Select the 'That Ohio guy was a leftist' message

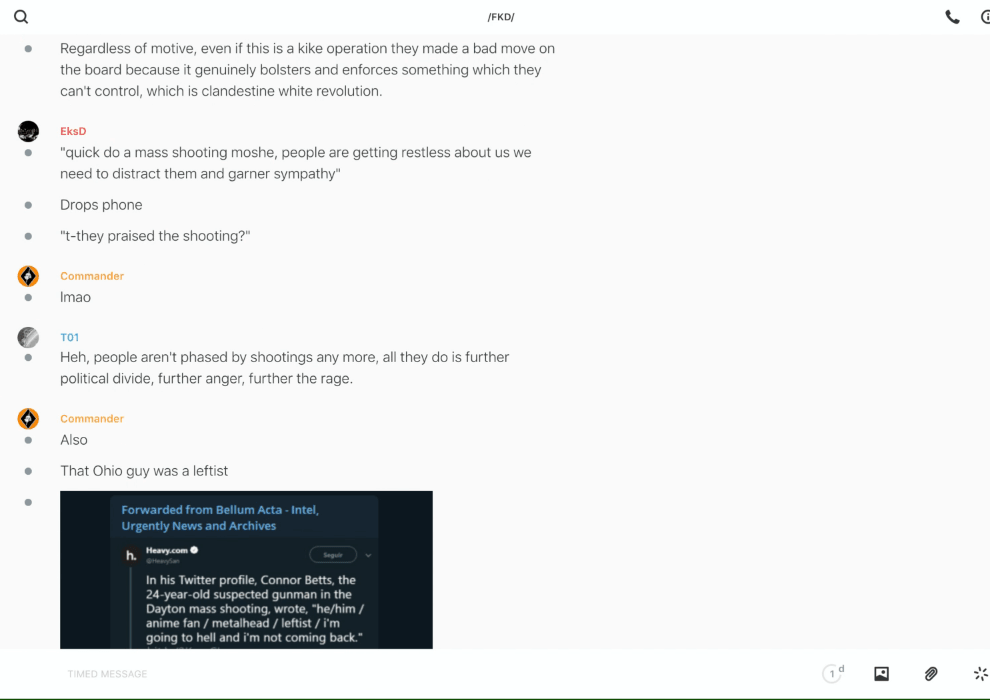pos(144,471)
